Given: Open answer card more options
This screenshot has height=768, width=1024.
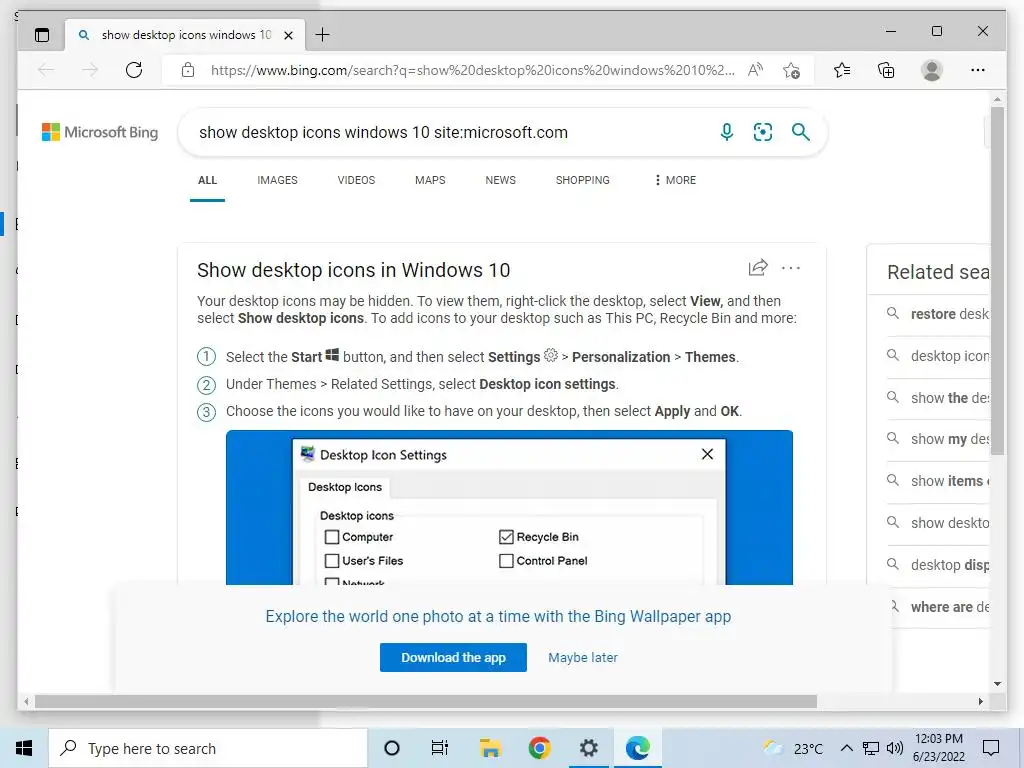Looking at the screenshot, I should 791,268.
